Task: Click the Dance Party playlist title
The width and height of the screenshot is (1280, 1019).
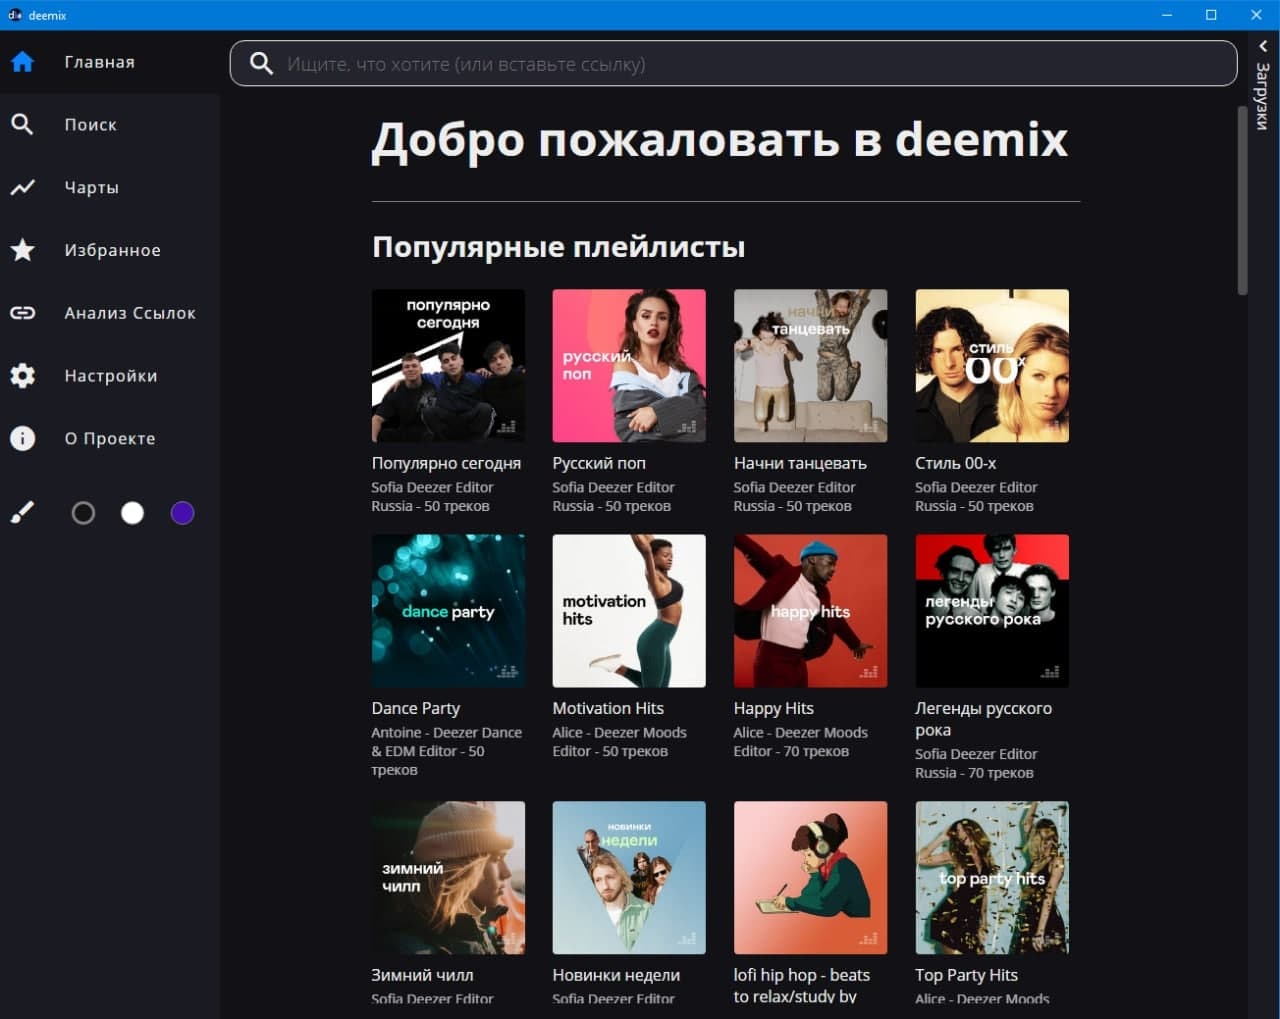Action: pyautogui.click(x=416, y=708)
